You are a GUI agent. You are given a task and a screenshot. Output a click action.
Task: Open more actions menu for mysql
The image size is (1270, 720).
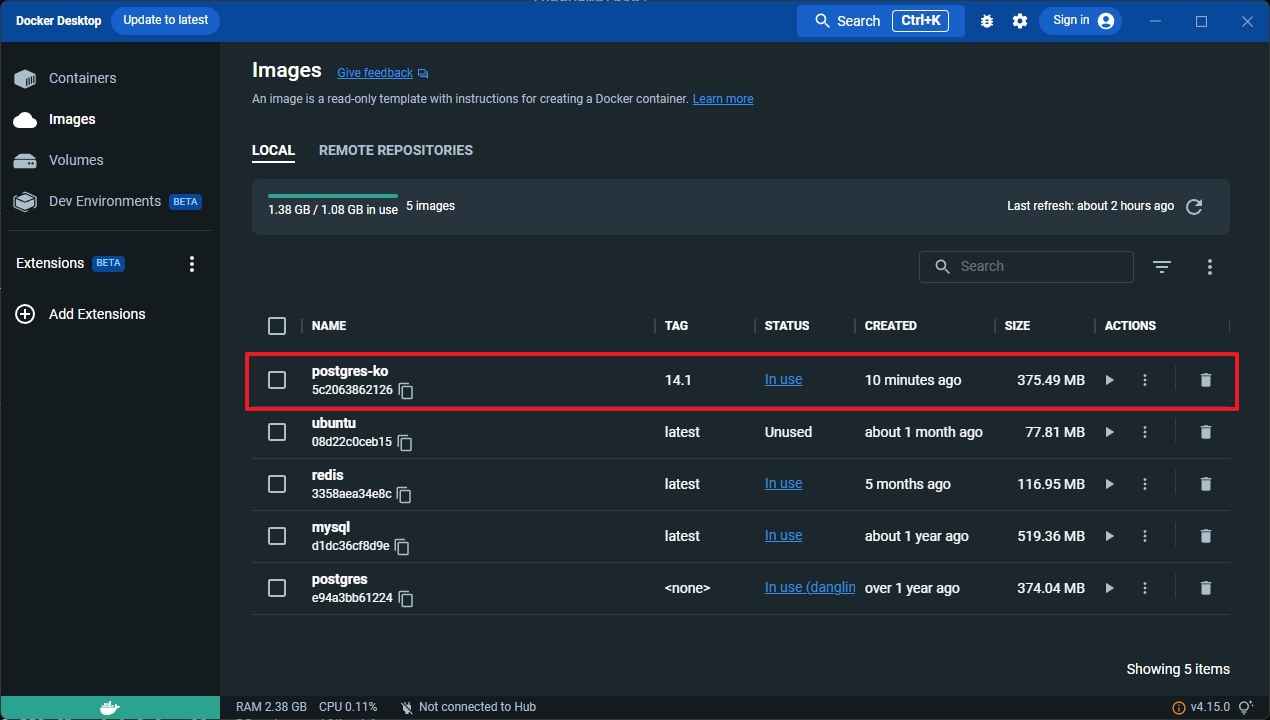[x=1145, y=536]
